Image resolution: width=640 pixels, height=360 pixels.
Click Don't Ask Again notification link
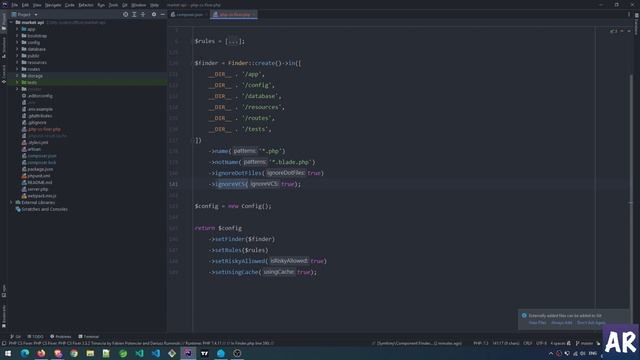point(591,322)
